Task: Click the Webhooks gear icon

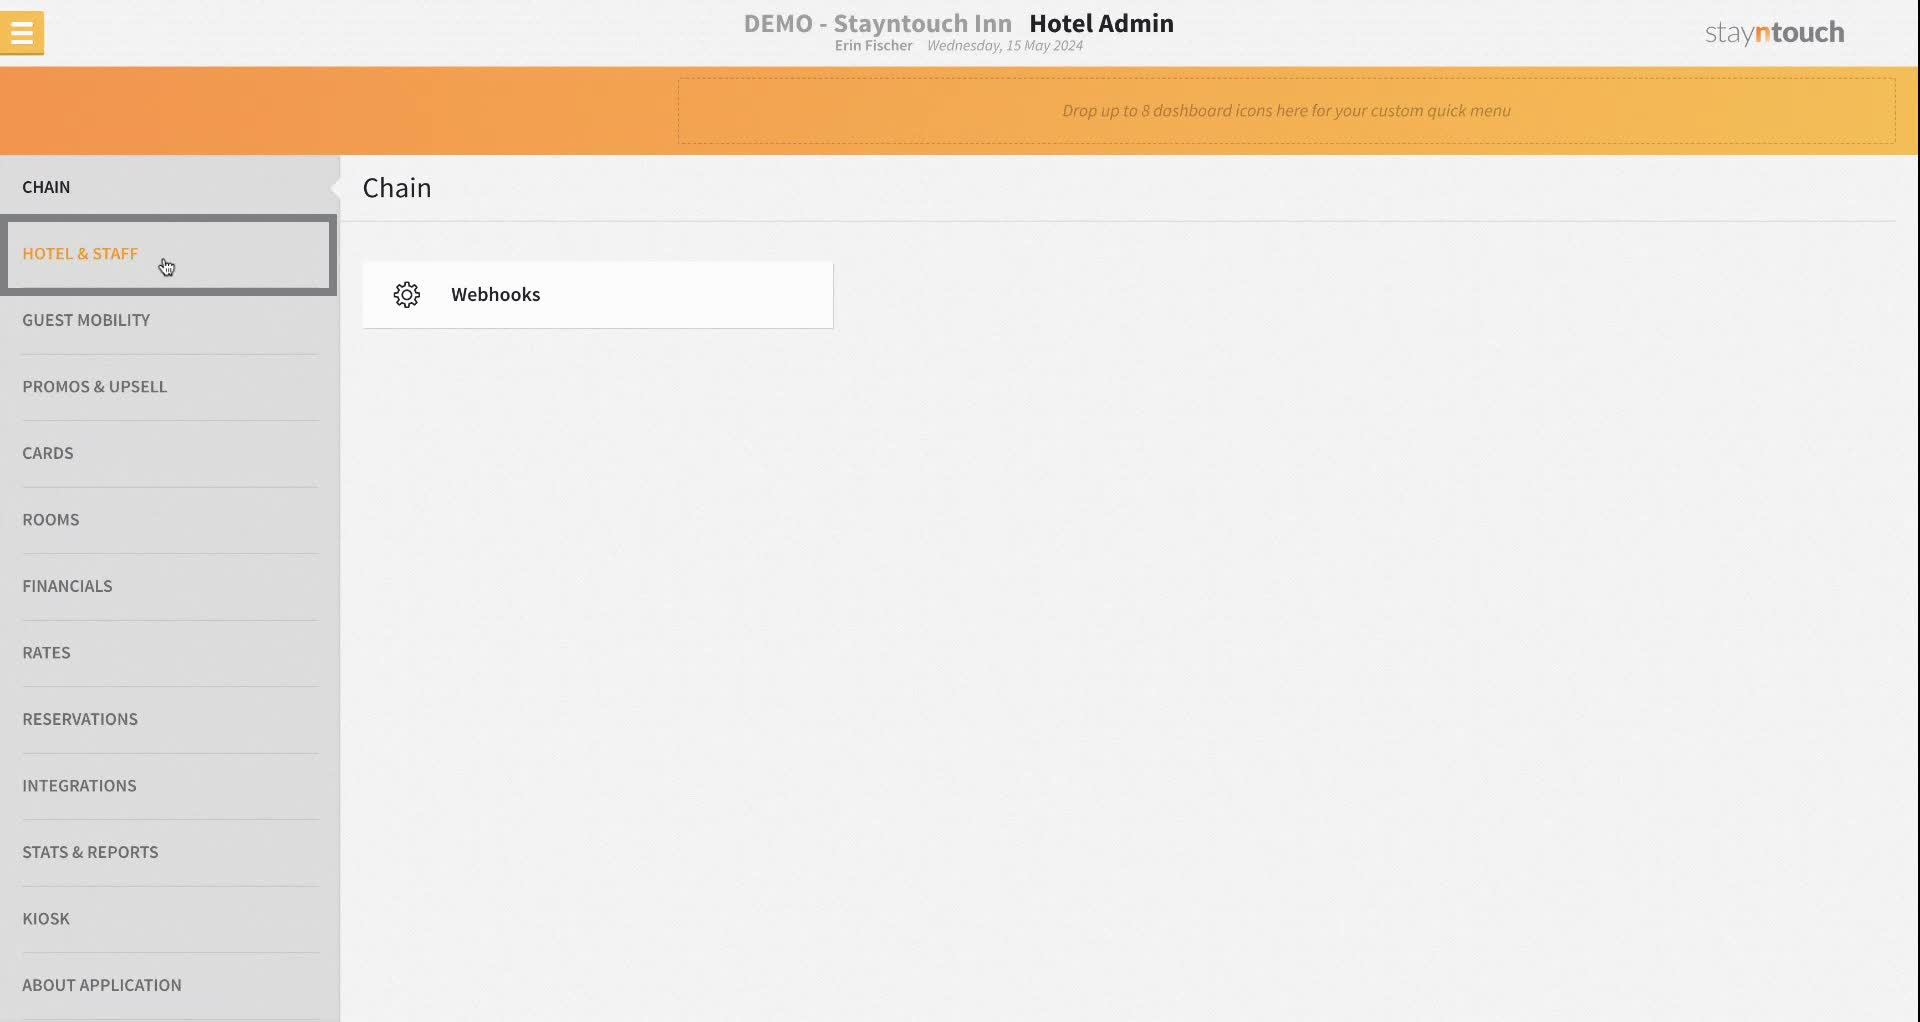Action: [407, 295]
